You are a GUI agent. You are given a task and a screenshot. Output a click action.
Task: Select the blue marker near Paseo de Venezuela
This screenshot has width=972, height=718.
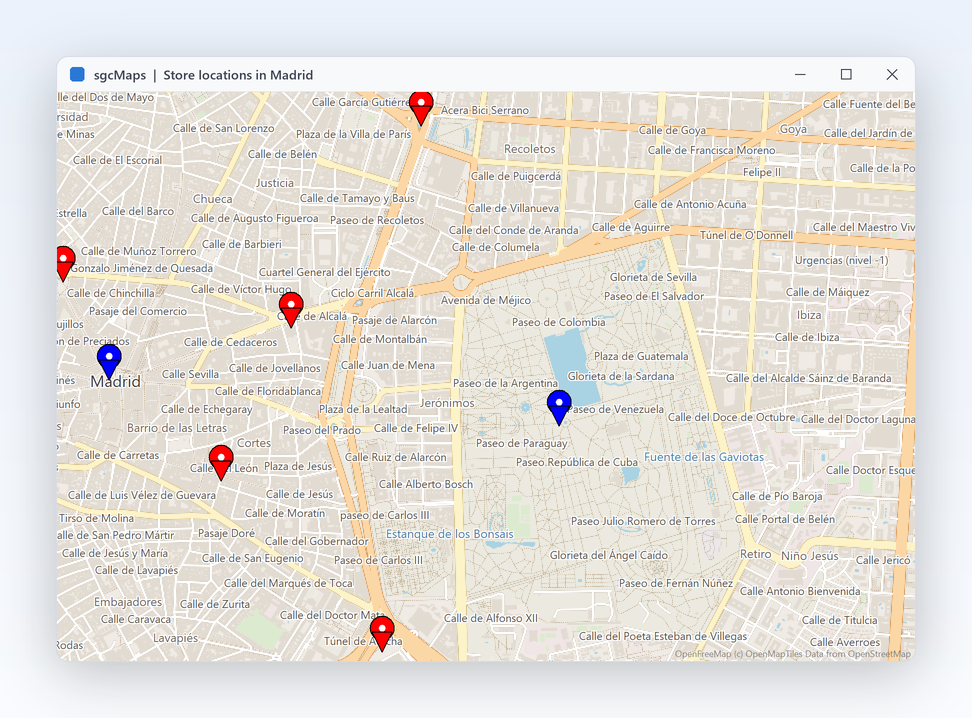coord(559,407)
